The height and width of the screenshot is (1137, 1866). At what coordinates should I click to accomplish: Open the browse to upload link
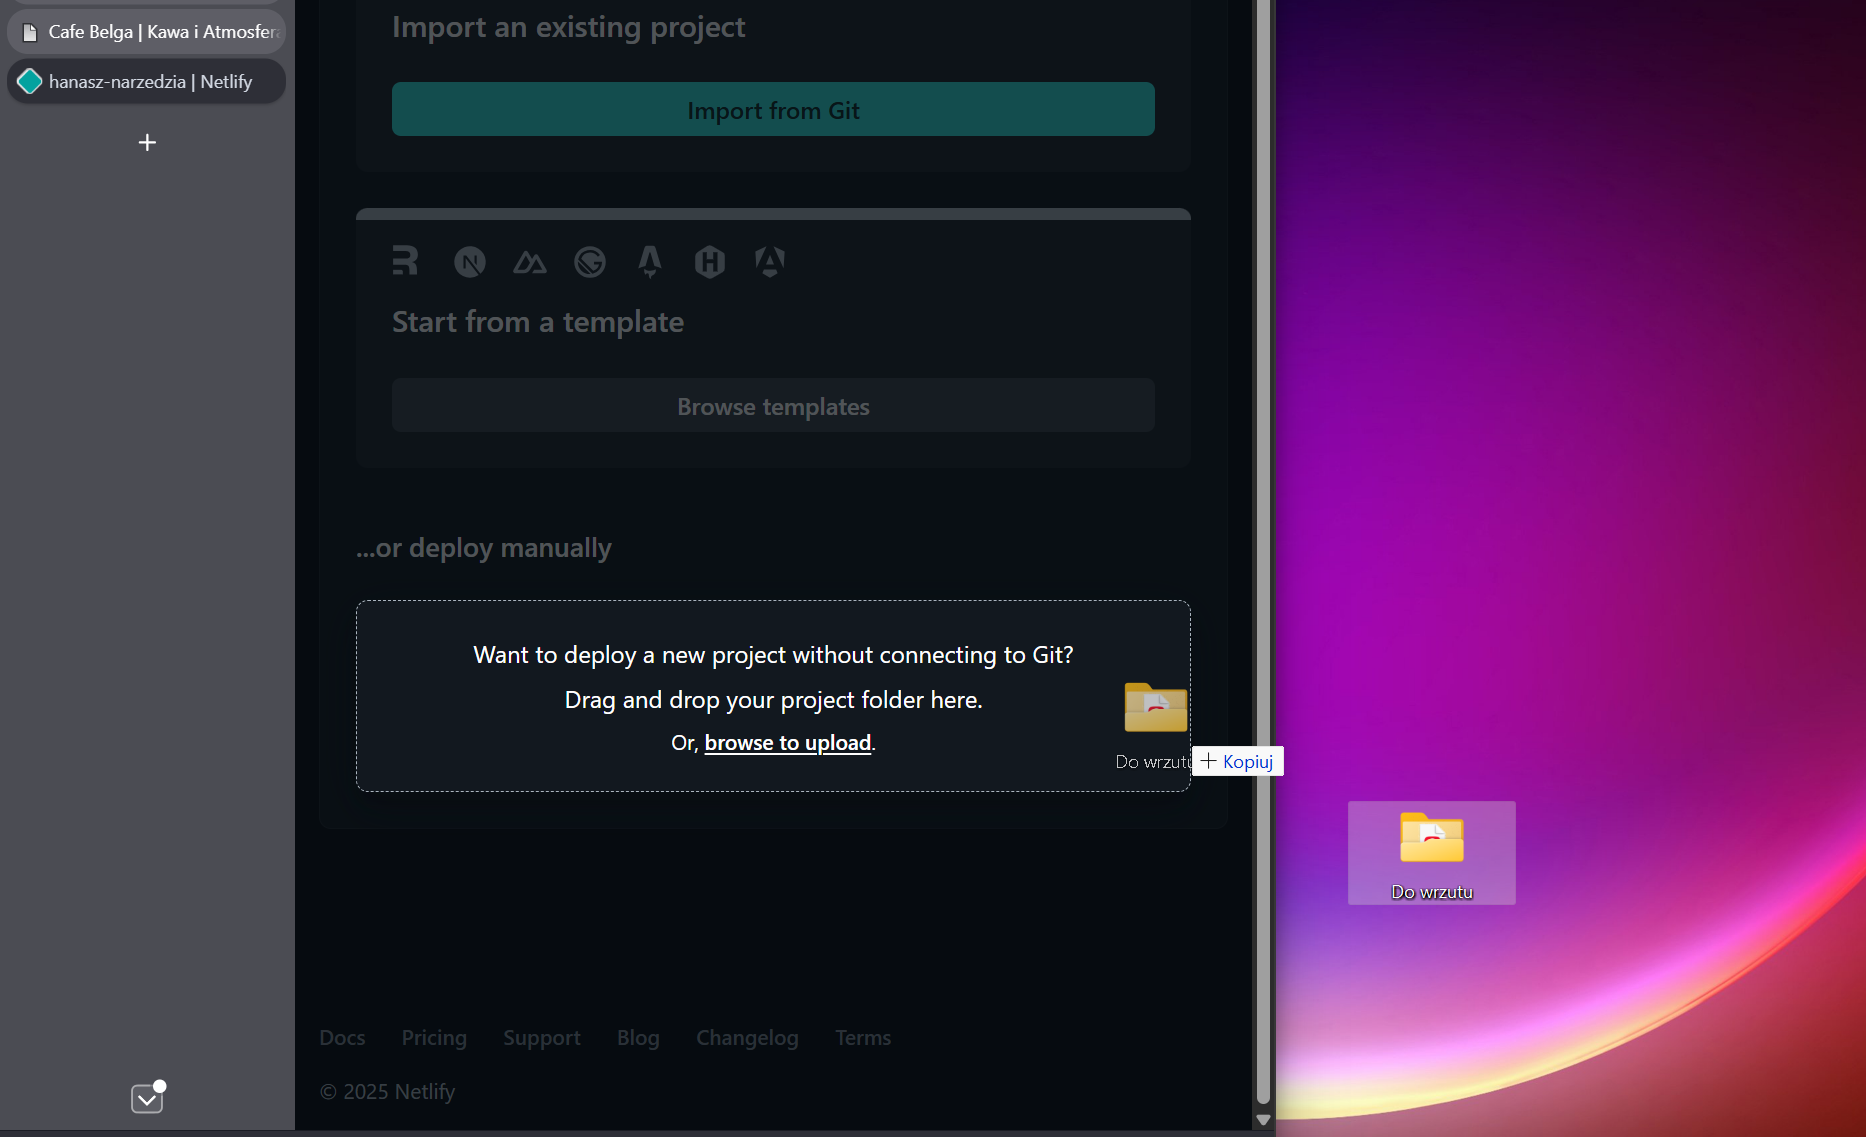pos(788,743)
